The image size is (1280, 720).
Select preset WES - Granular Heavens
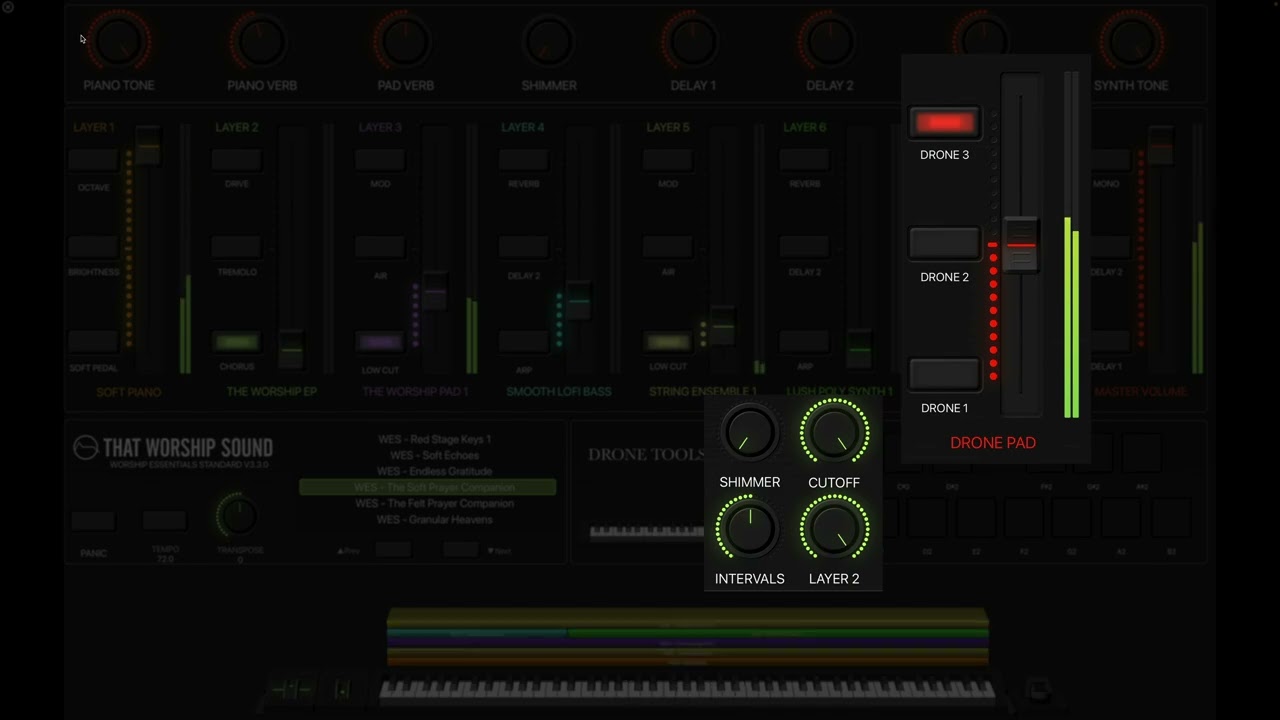(x=435, y=519)
